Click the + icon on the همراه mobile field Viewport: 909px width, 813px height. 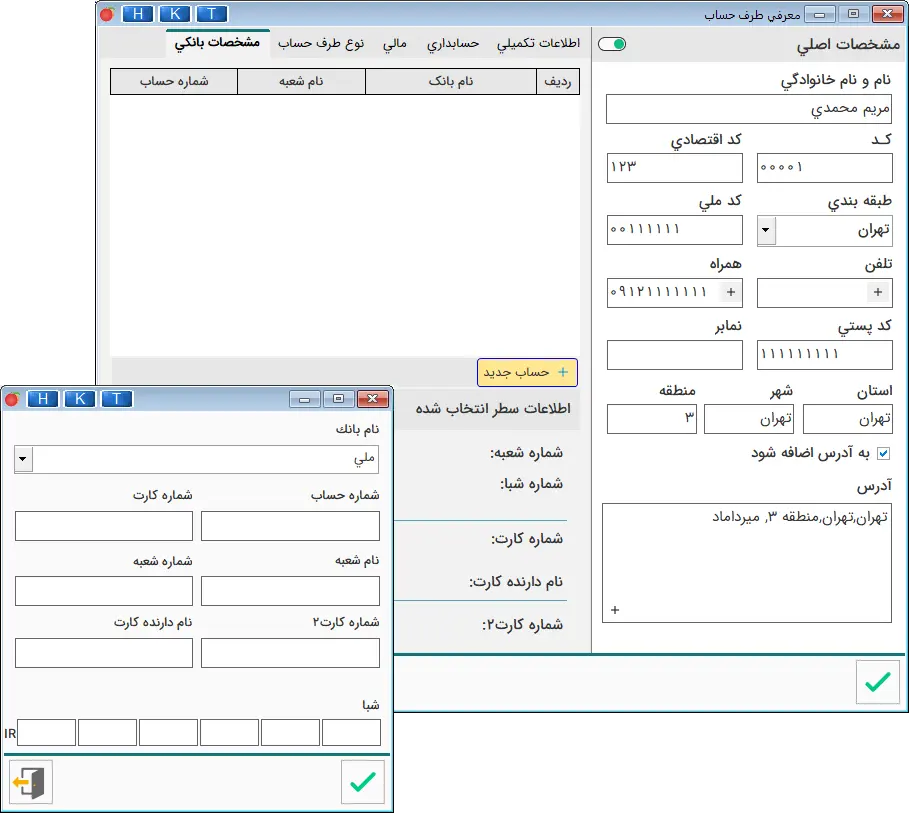732,293
